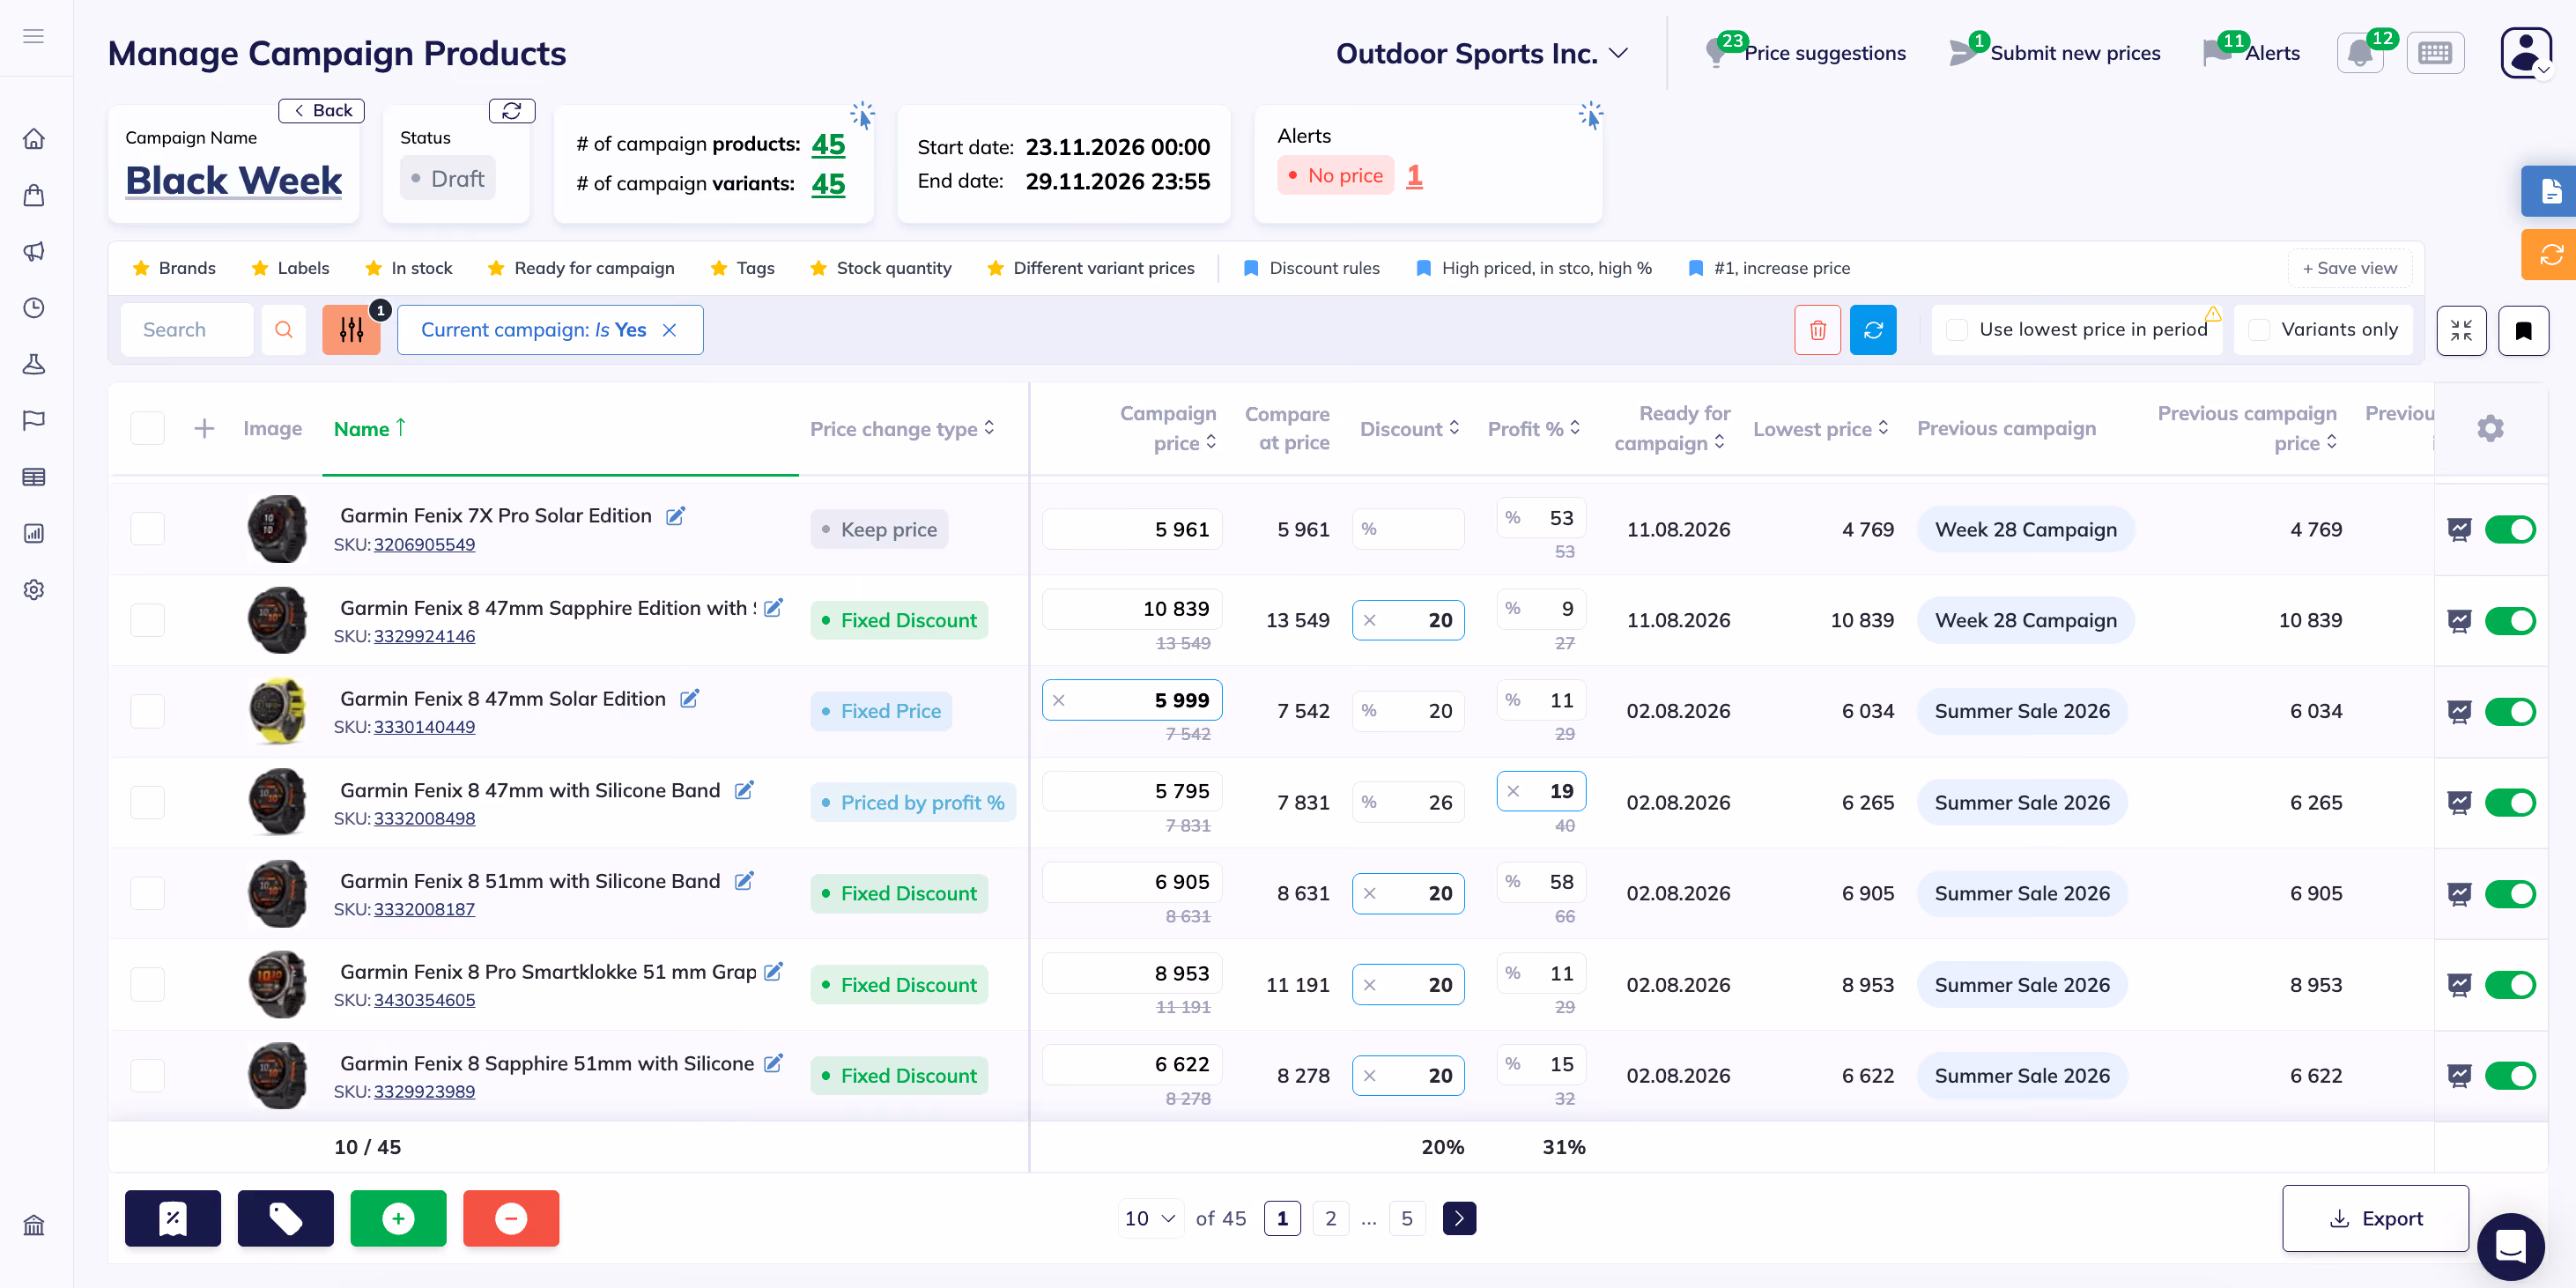The width and height of the screenshot is (2576, 1288).
Task: Toggle off Garmin Fenix 7X Pro Solar switch
Action: pyautogui.click(x=2510, y=530)
